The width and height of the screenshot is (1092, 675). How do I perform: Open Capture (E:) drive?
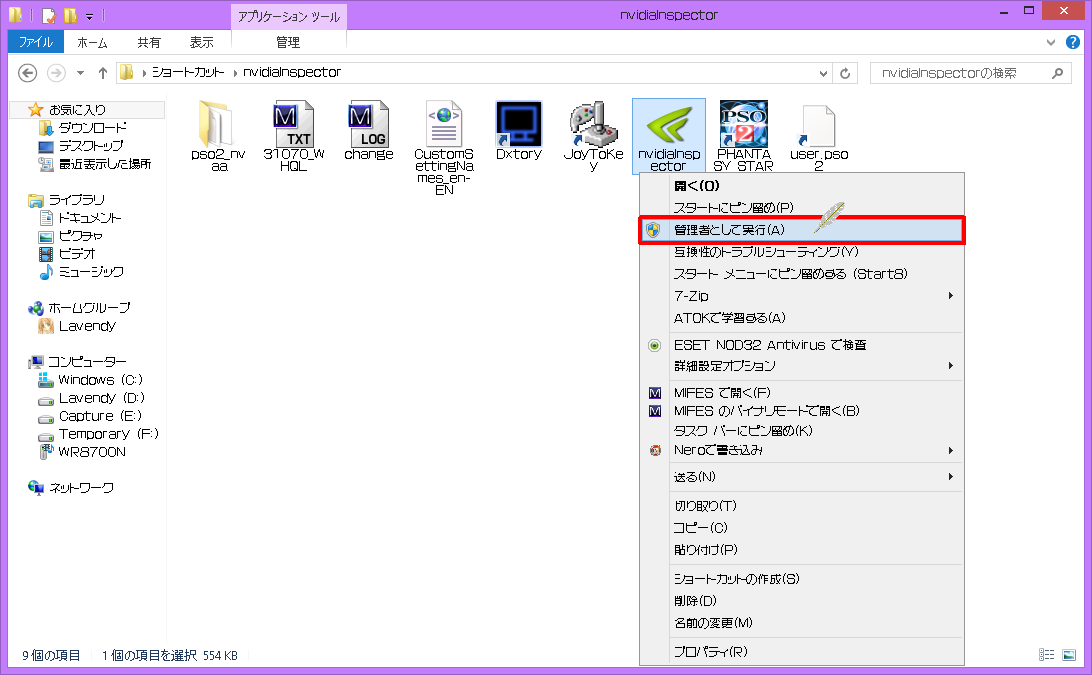coord(100,416)
